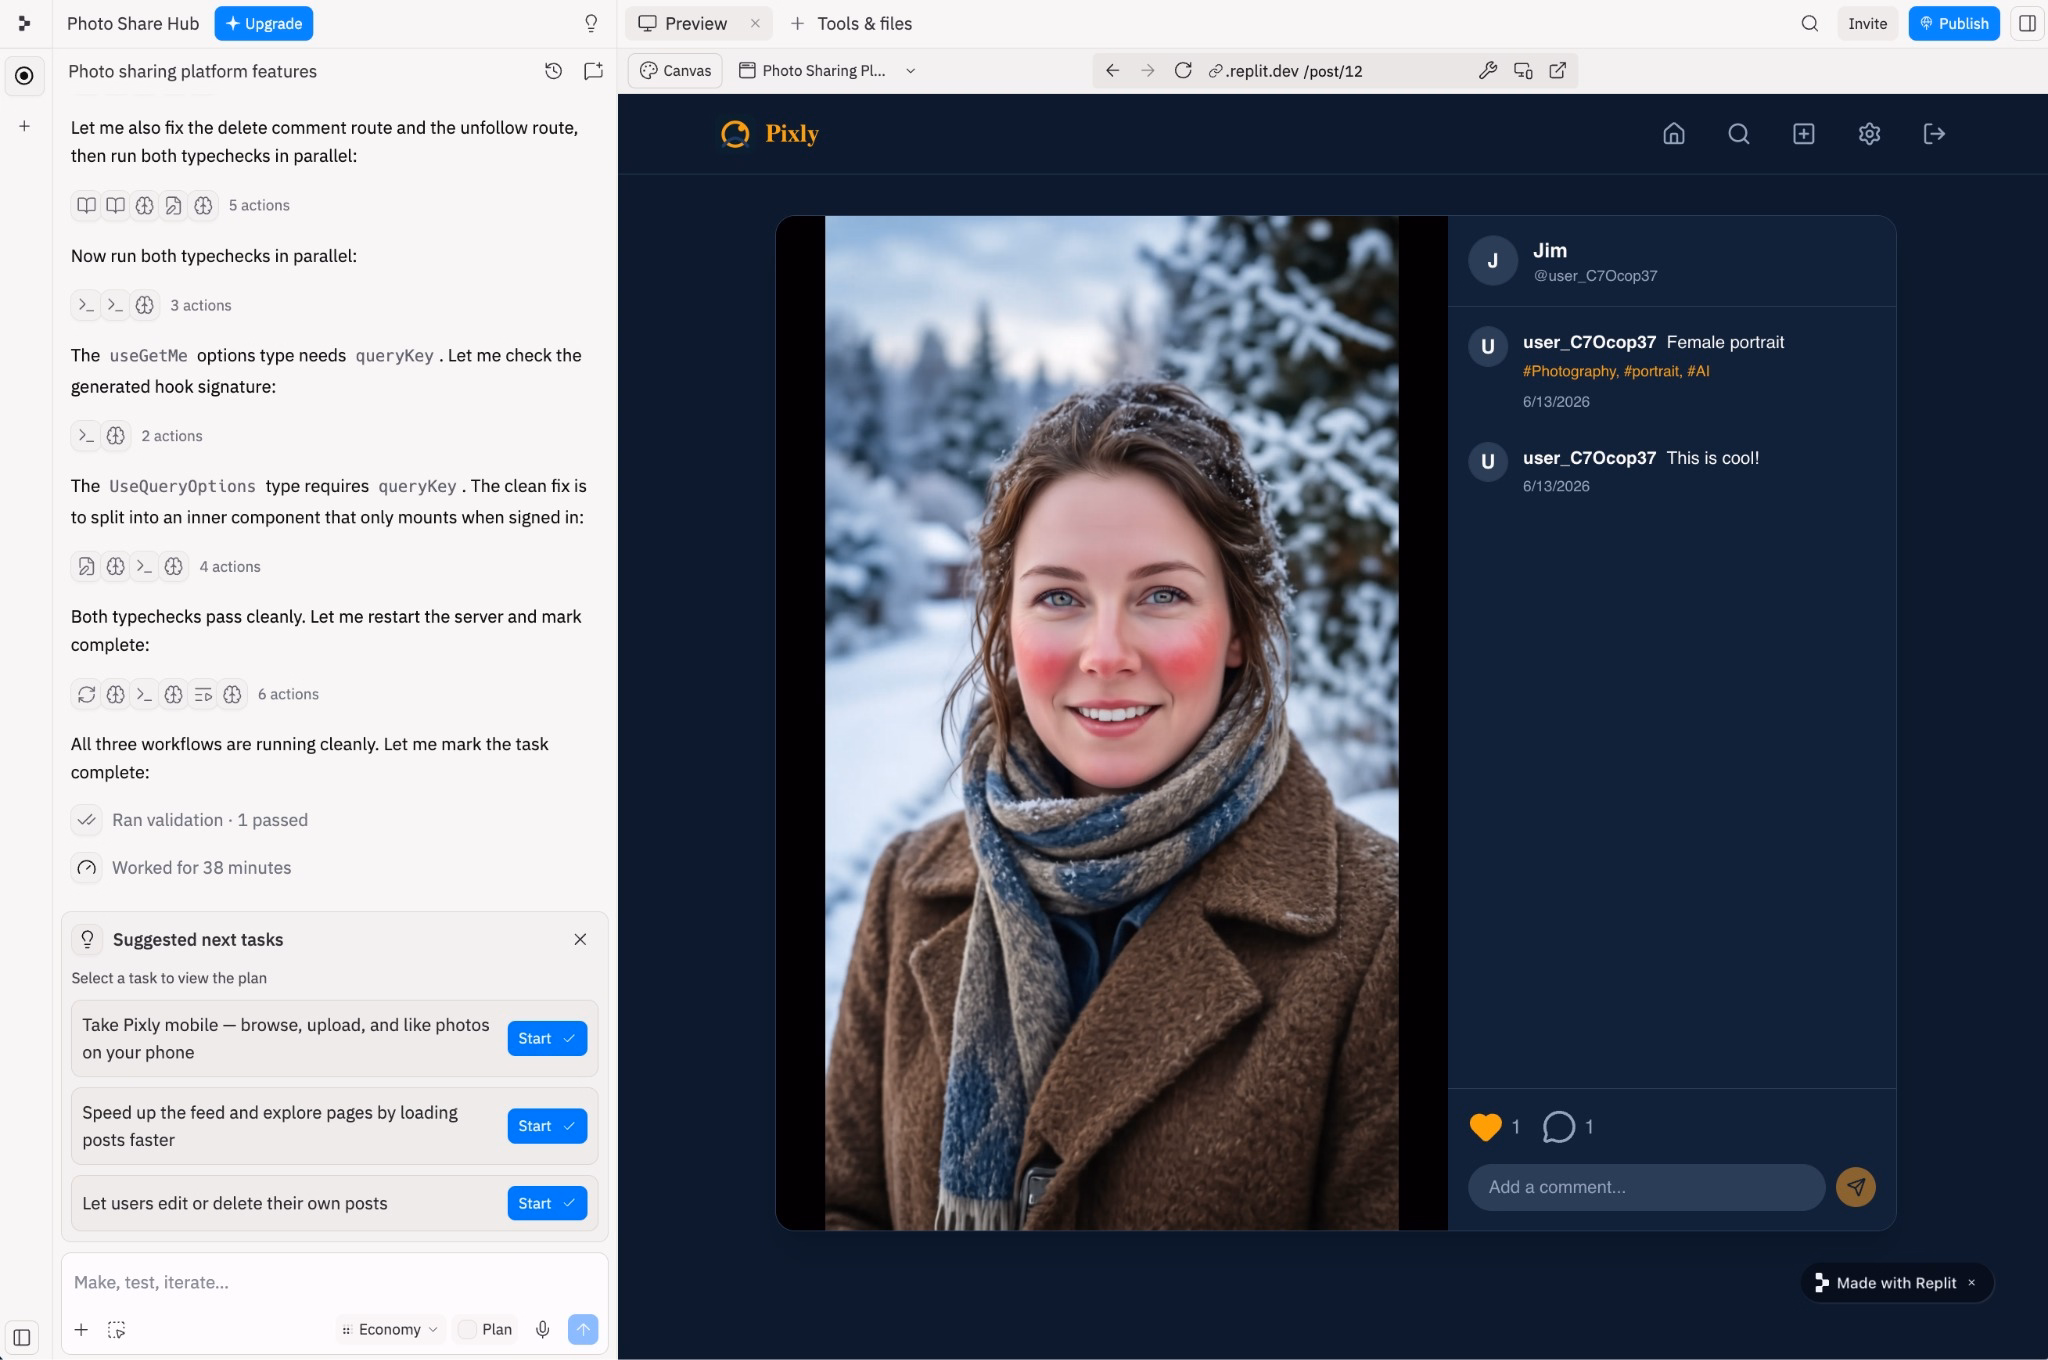Click the element selector icon in the chat input
Image resolution: width=2048 pixels, height=1360 pixels.
(x=117, y=1329)
